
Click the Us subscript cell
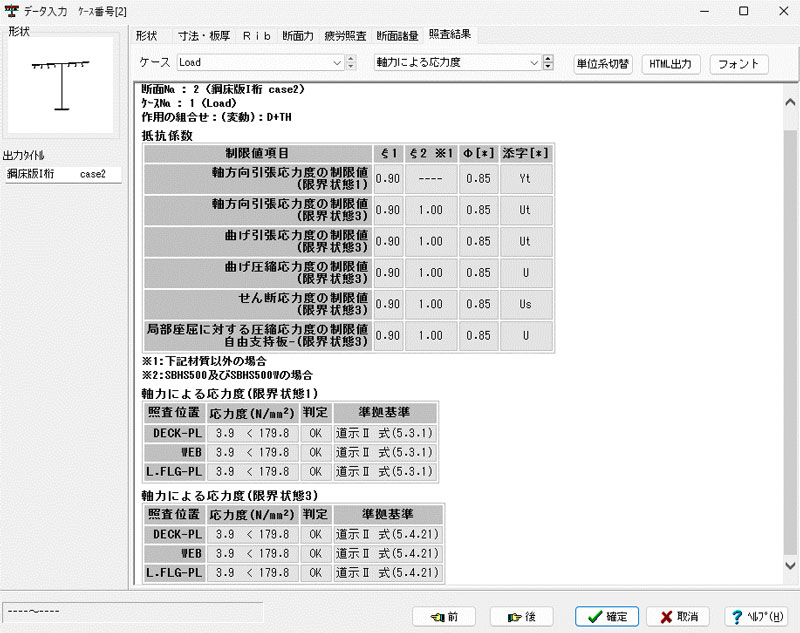tap(526, 304)
